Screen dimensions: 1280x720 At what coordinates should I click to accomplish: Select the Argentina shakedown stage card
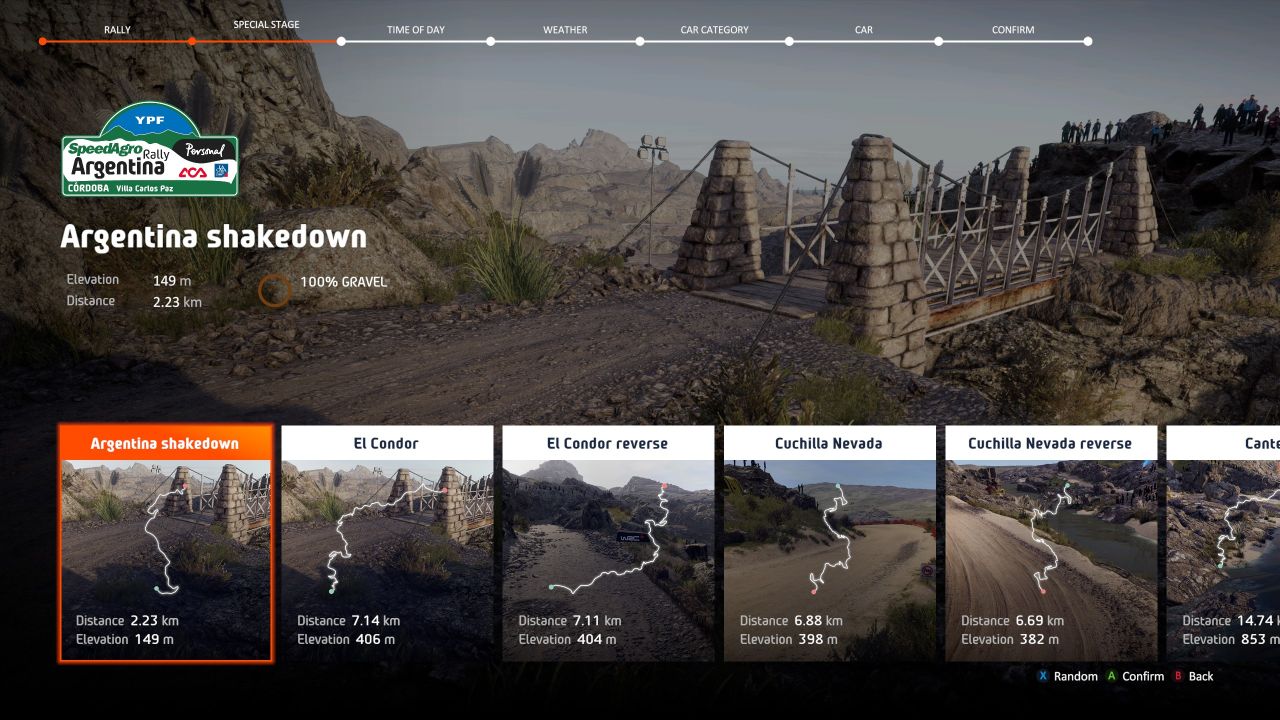click(x=165, y=543)
